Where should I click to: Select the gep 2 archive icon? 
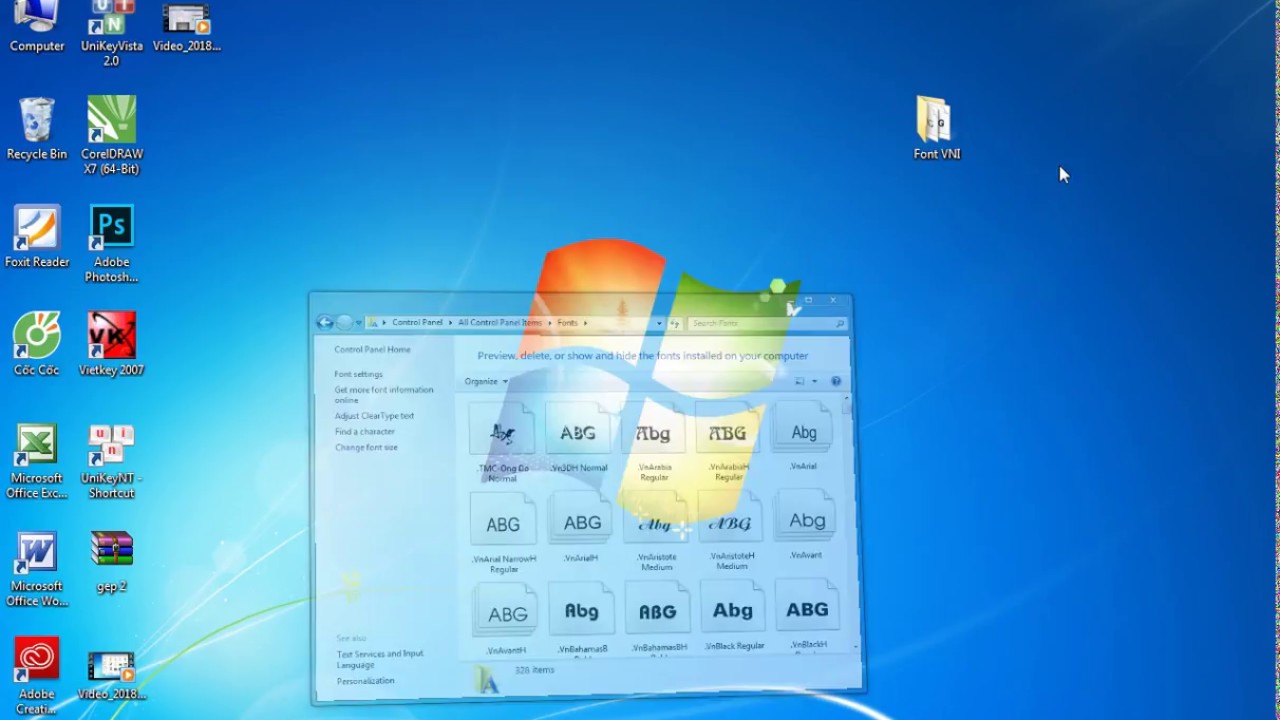[x=111, y=562]
